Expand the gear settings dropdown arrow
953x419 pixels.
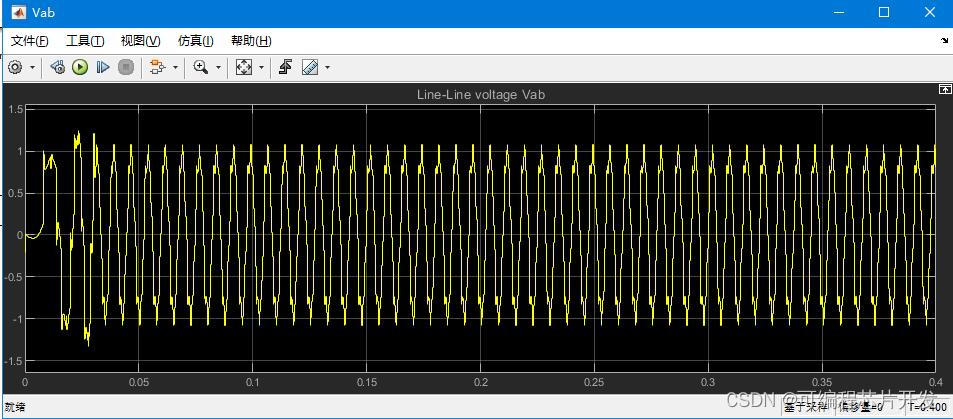click(x=32, y=68)
